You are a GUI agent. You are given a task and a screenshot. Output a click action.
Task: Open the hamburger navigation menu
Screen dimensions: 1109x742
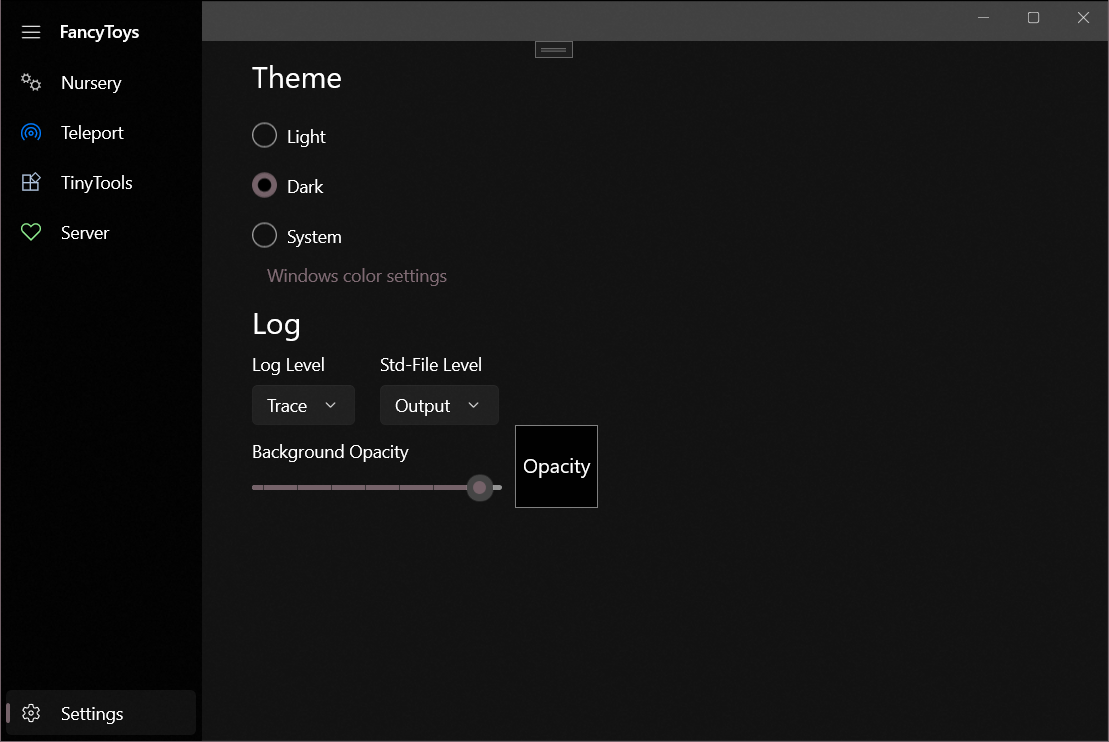coord(30,31)
